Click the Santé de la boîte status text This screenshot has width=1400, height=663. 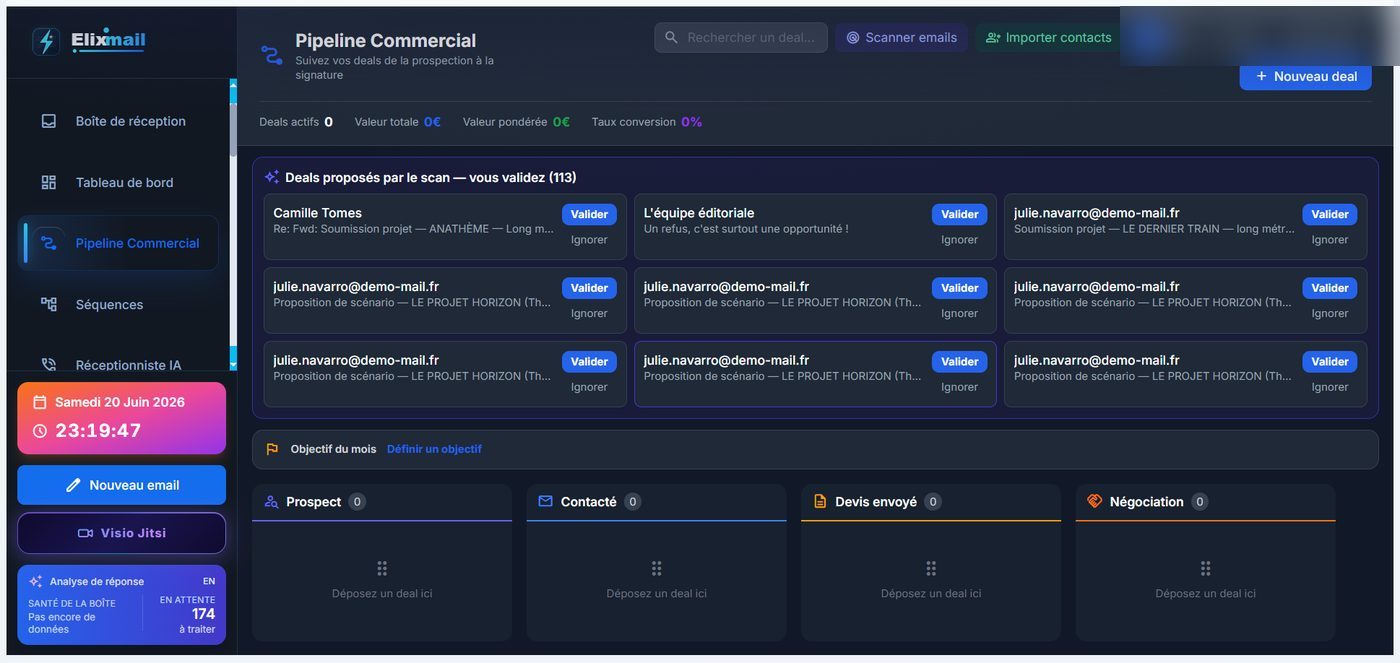[72, 616]
